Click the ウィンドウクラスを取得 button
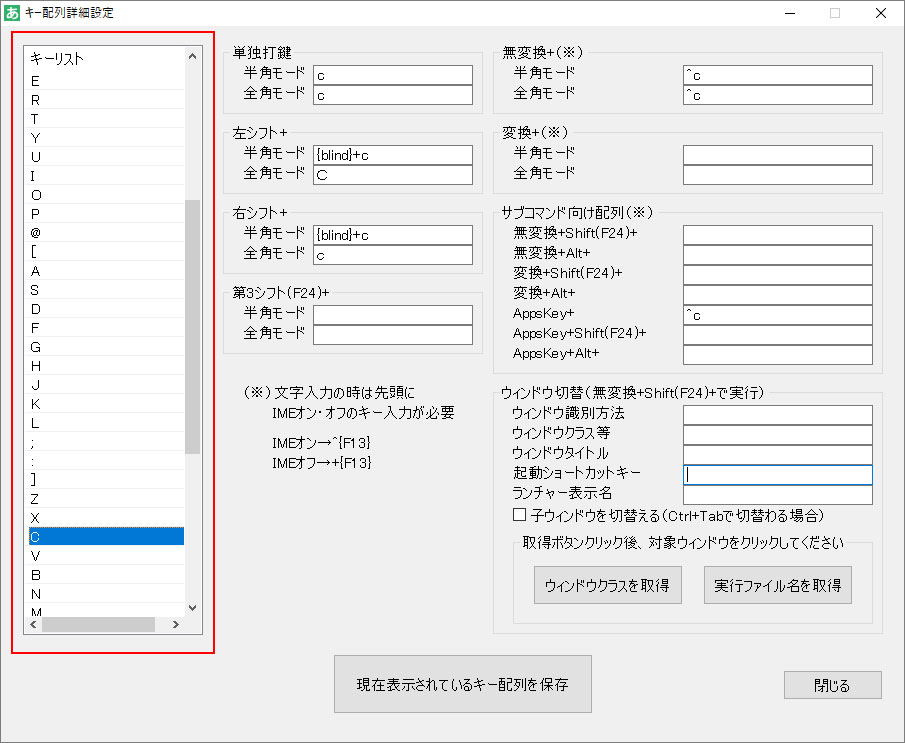The image size is (905, 743). pos(607,584)
